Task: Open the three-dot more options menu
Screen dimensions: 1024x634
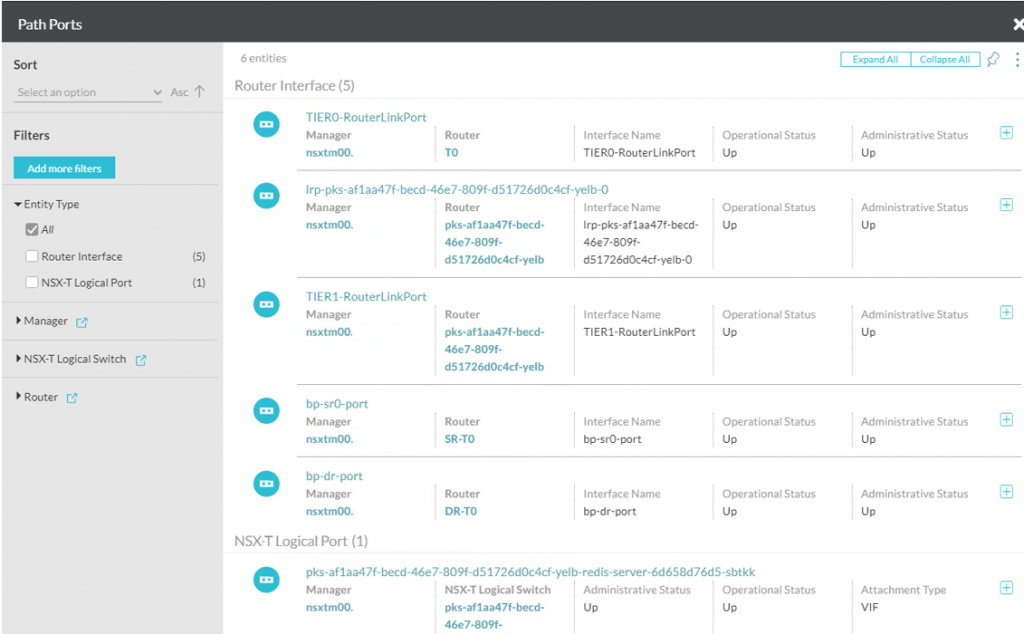Action: point(1016,60)
